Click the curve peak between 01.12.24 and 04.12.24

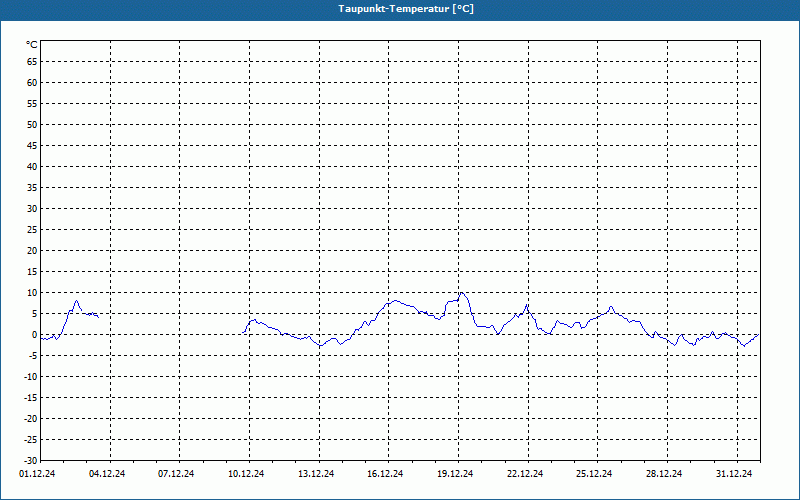(x=77, y=301)
